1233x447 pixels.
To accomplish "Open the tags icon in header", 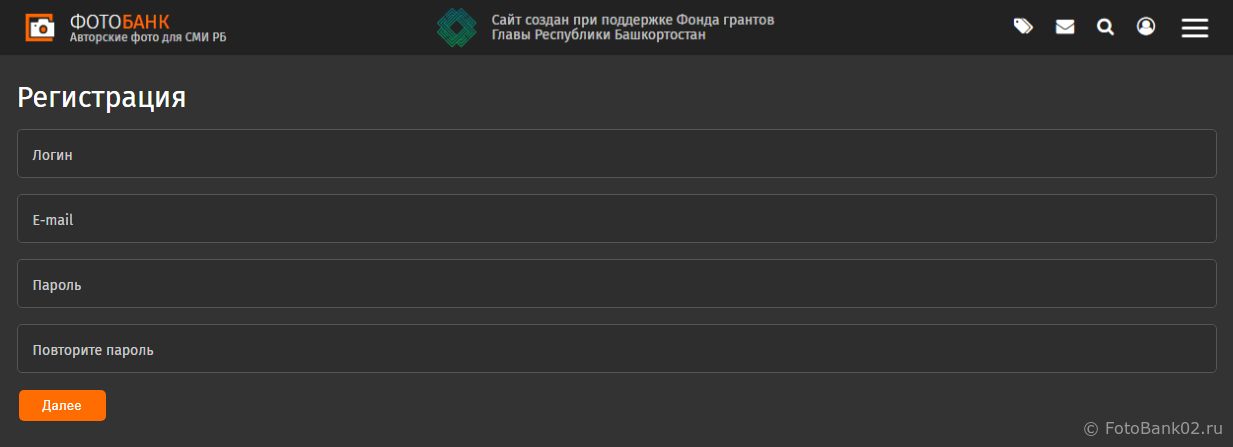I will click(1023, 27).
